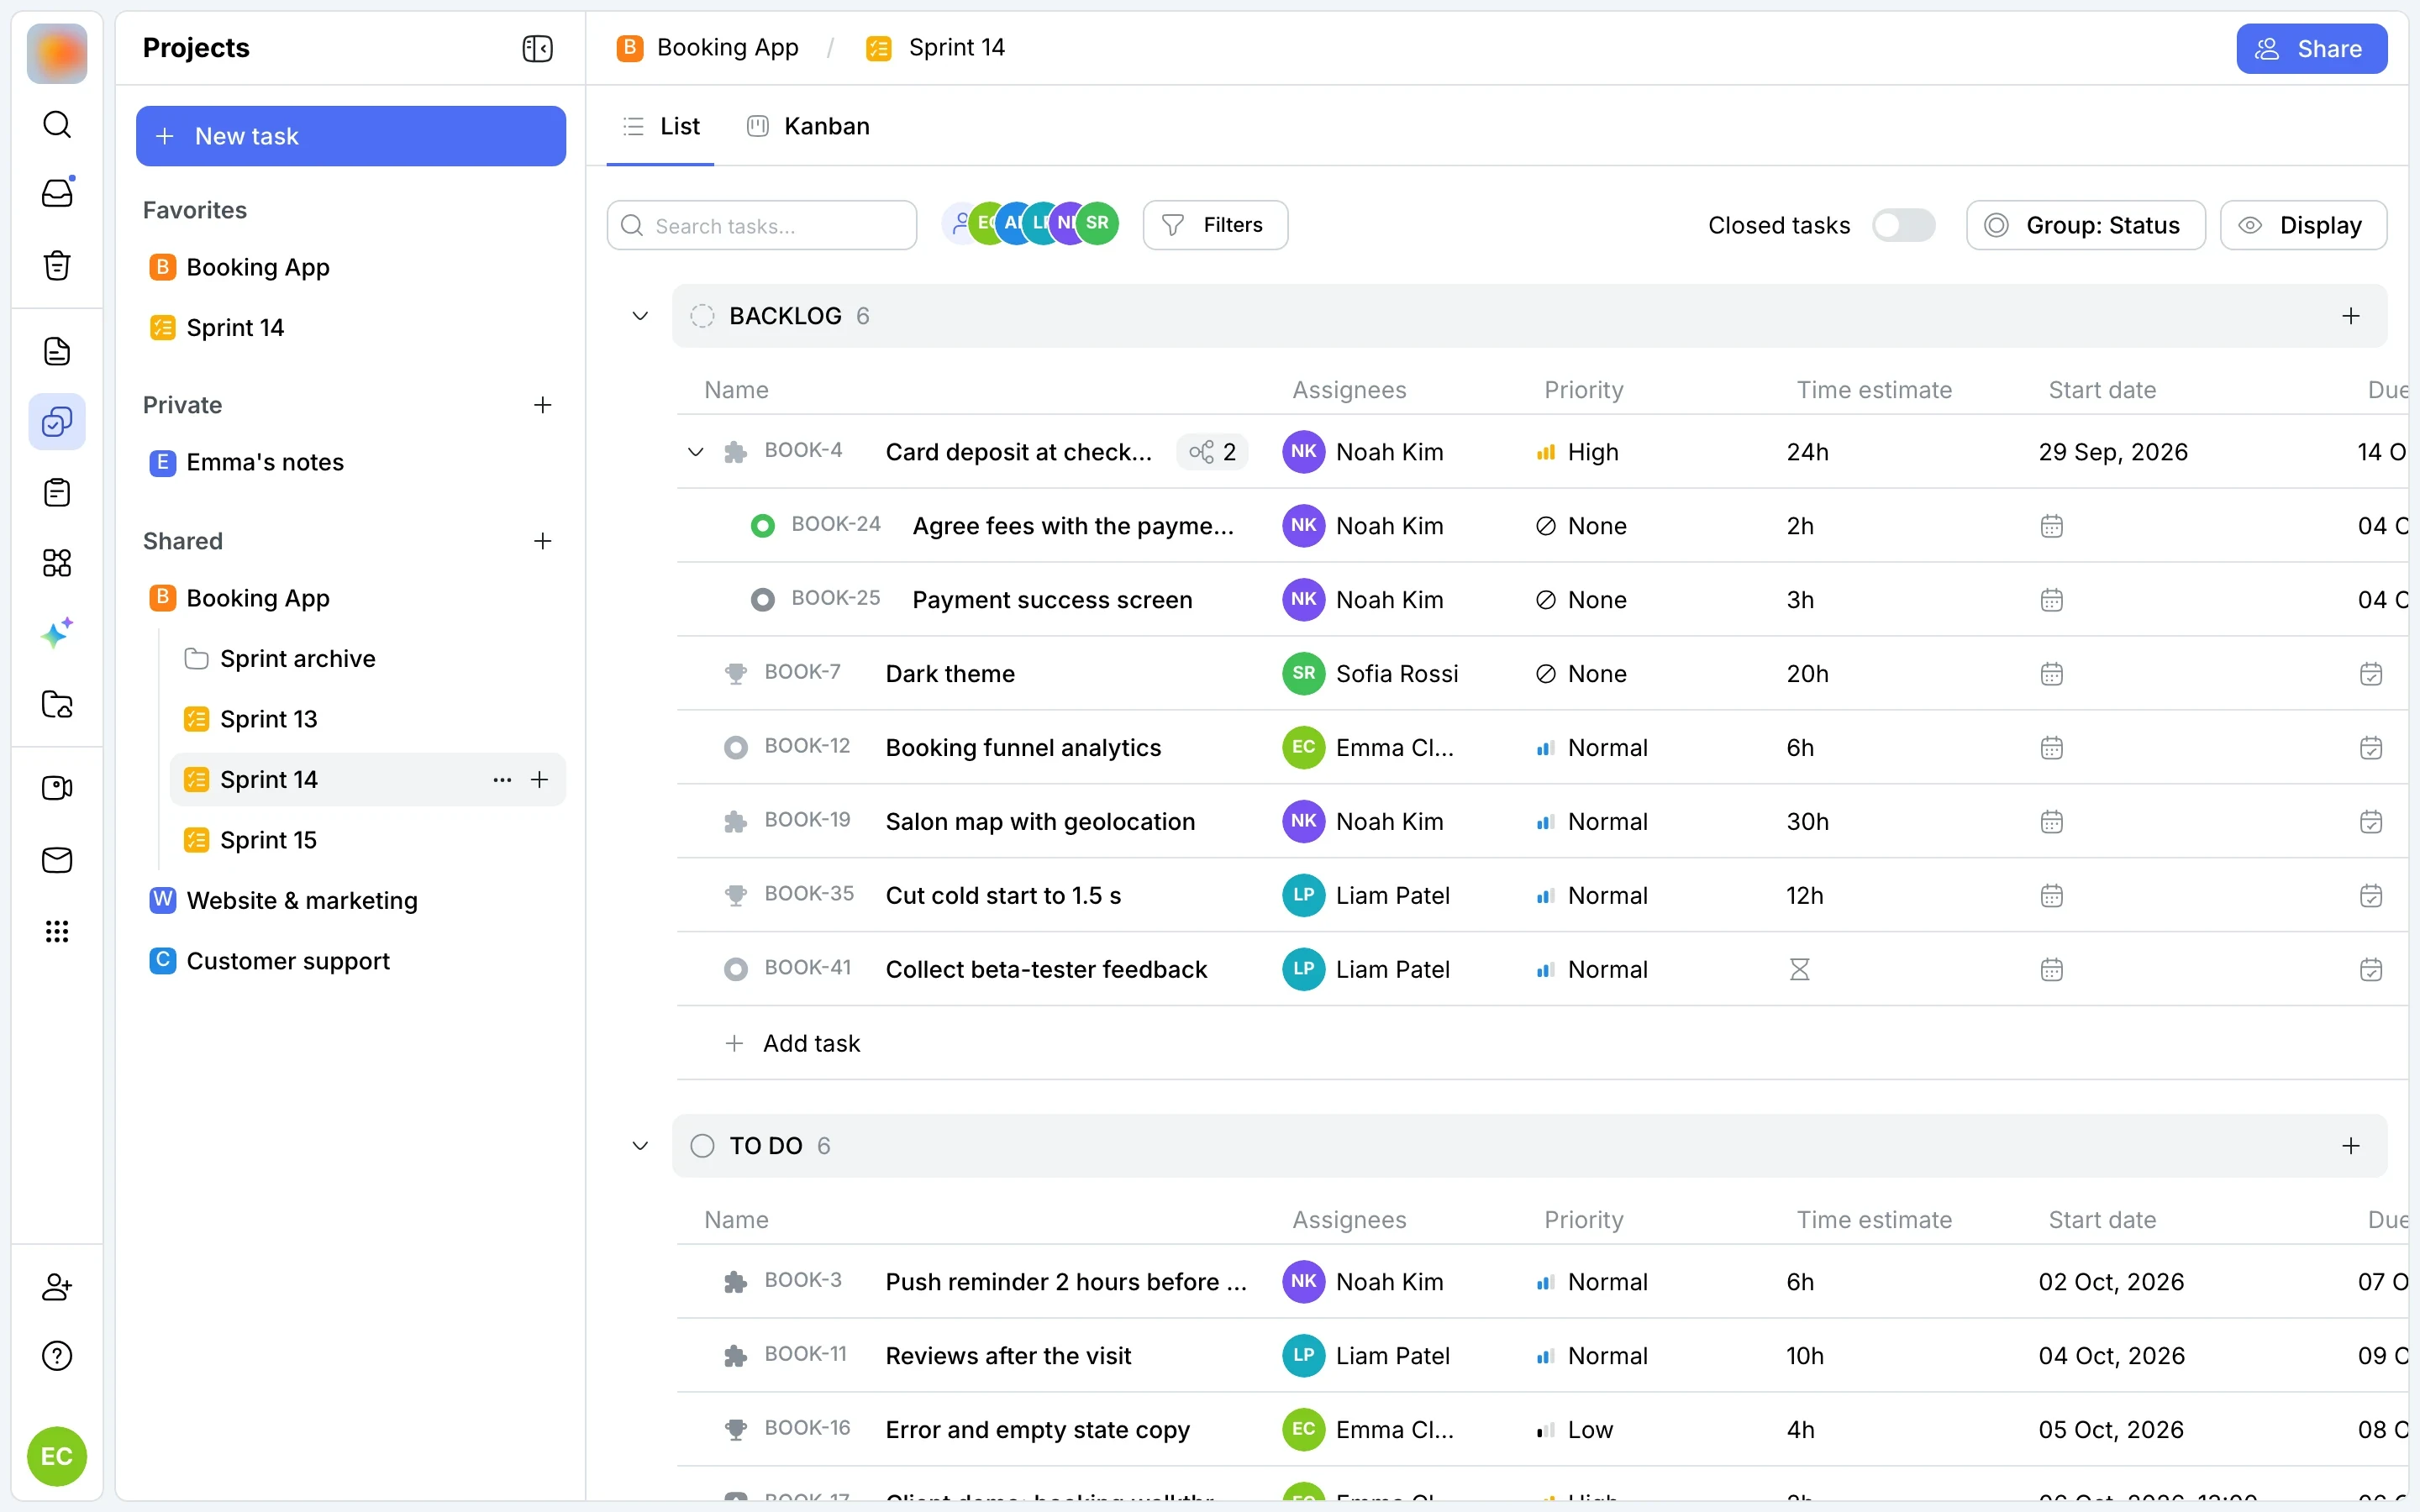Screen dimensions: 2420x1512
Task: Click the unassigned person filter avatar
Action: 958,223
